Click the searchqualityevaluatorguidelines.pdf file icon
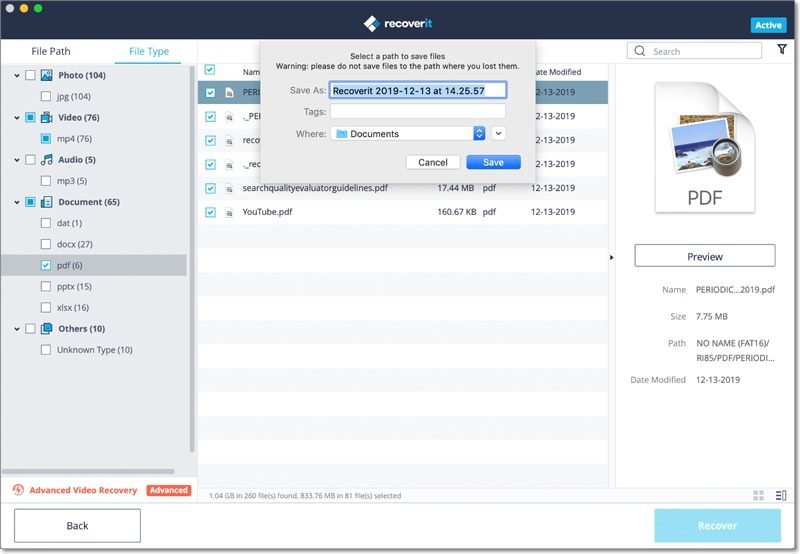The image size is (800, 554). (x=229, y=188)
